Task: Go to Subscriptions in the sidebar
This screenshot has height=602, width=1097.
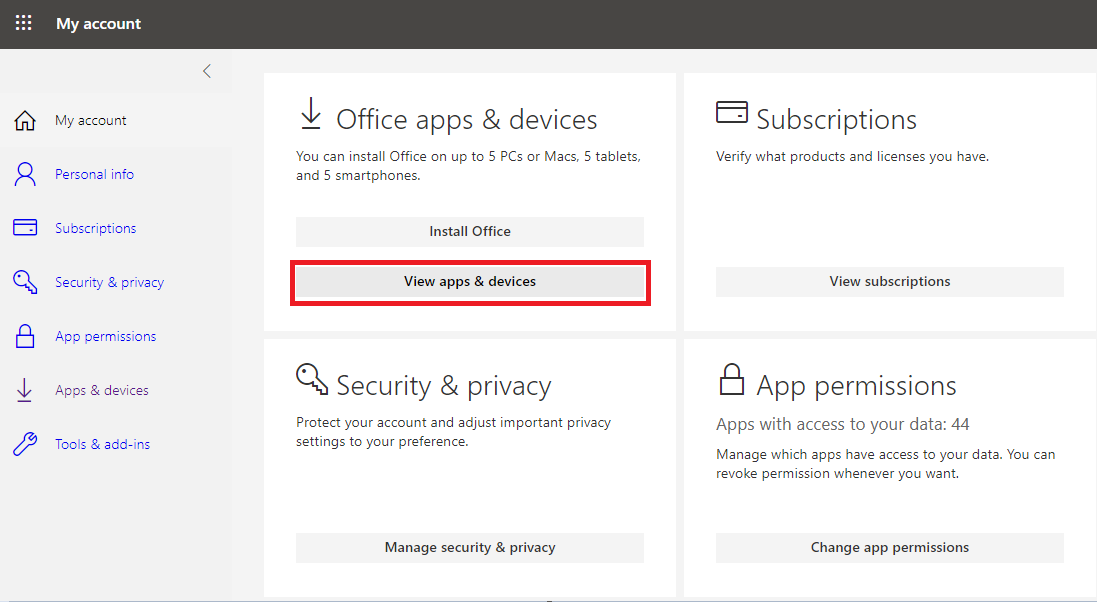Action: click(x=96, y=228)
